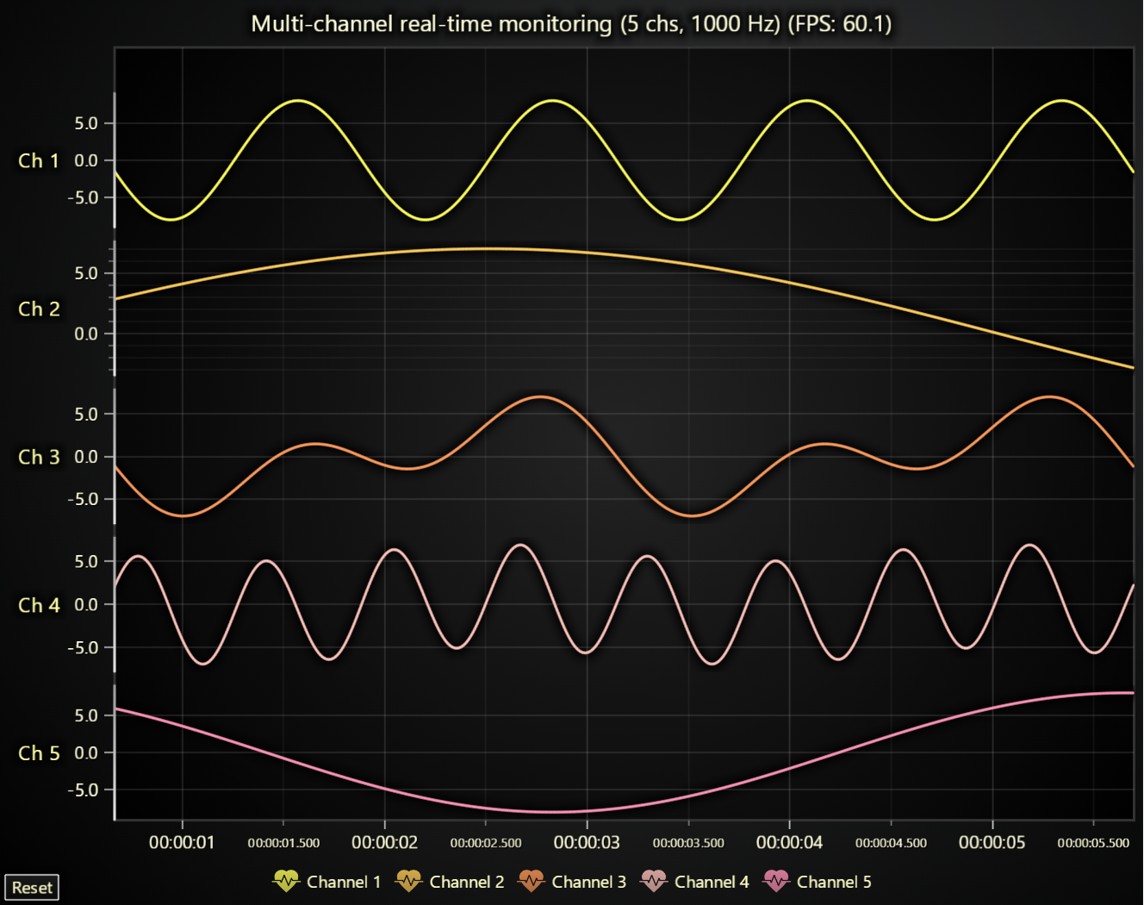Click the 00:00:03.500 minor tick label

coord(688,843)
